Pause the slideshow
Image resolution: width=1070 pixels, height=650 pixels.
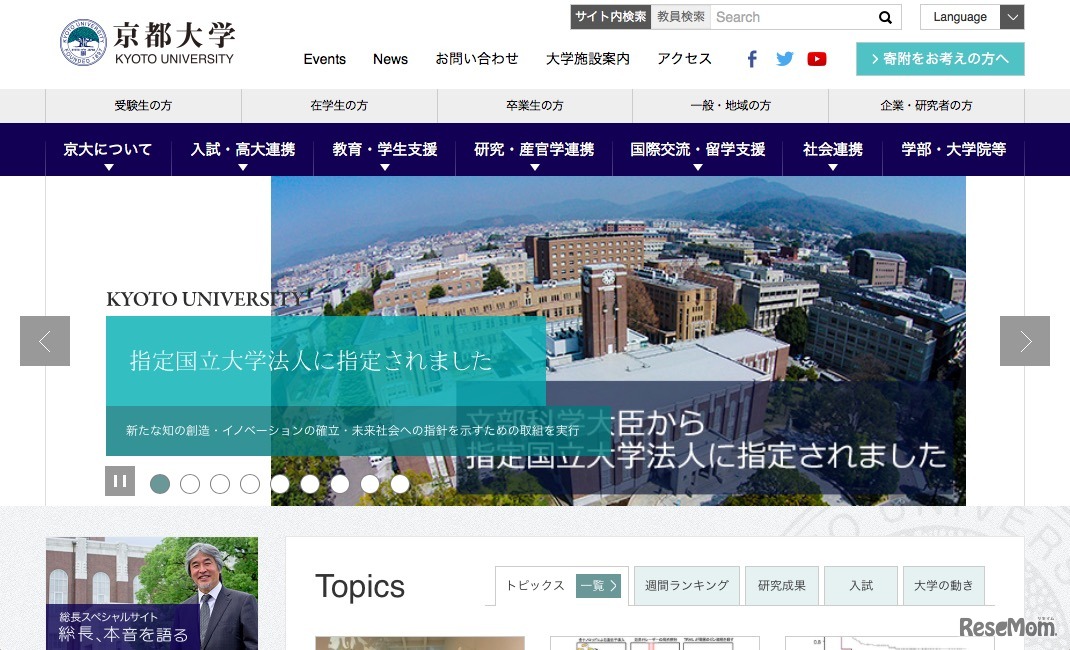[x=120, y=481]
